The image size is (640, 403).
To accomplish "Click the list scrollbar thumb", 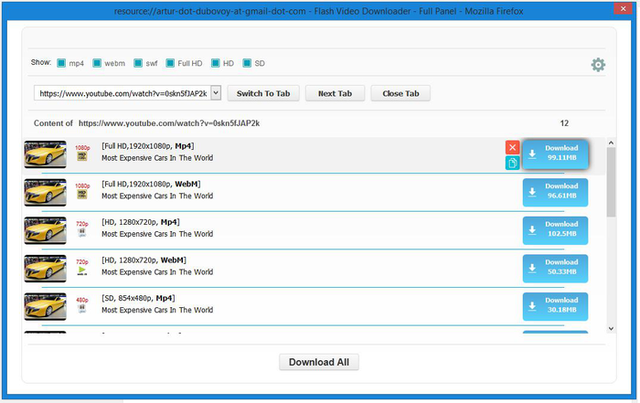I will (x=611, y=182).
